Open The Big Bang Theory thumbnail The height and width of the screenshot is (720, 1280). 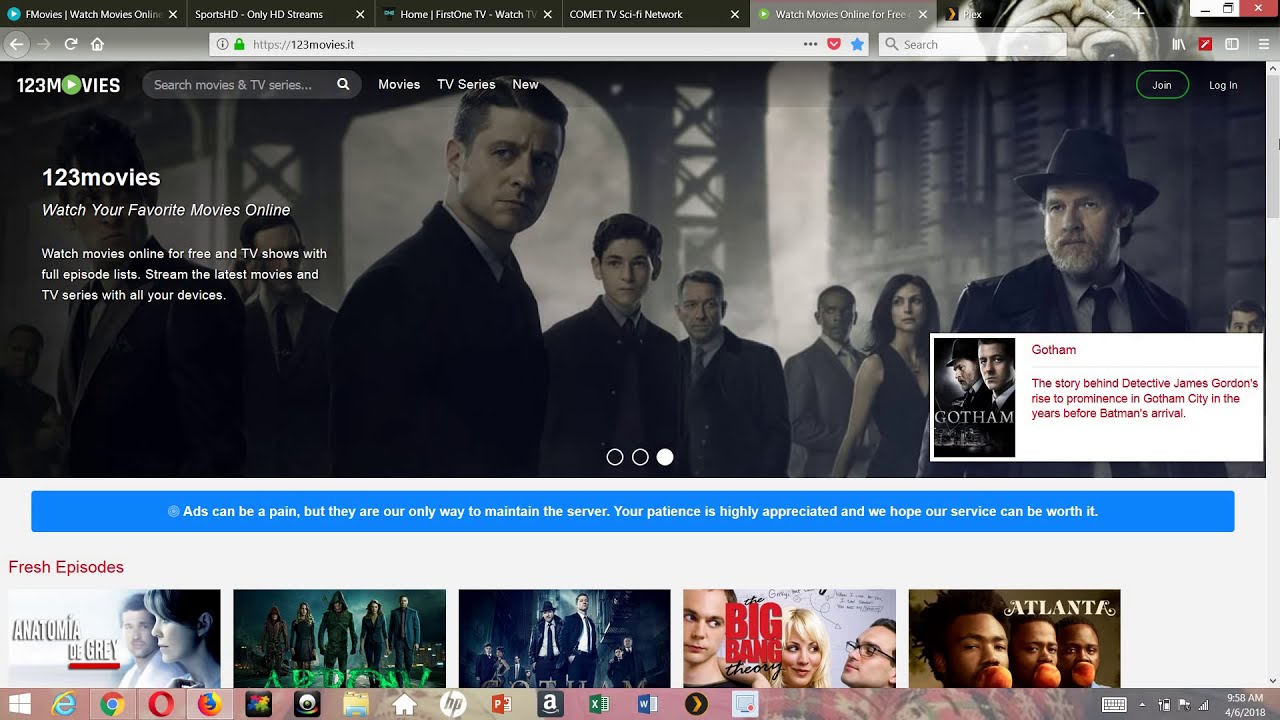click(x=789, y=638)
